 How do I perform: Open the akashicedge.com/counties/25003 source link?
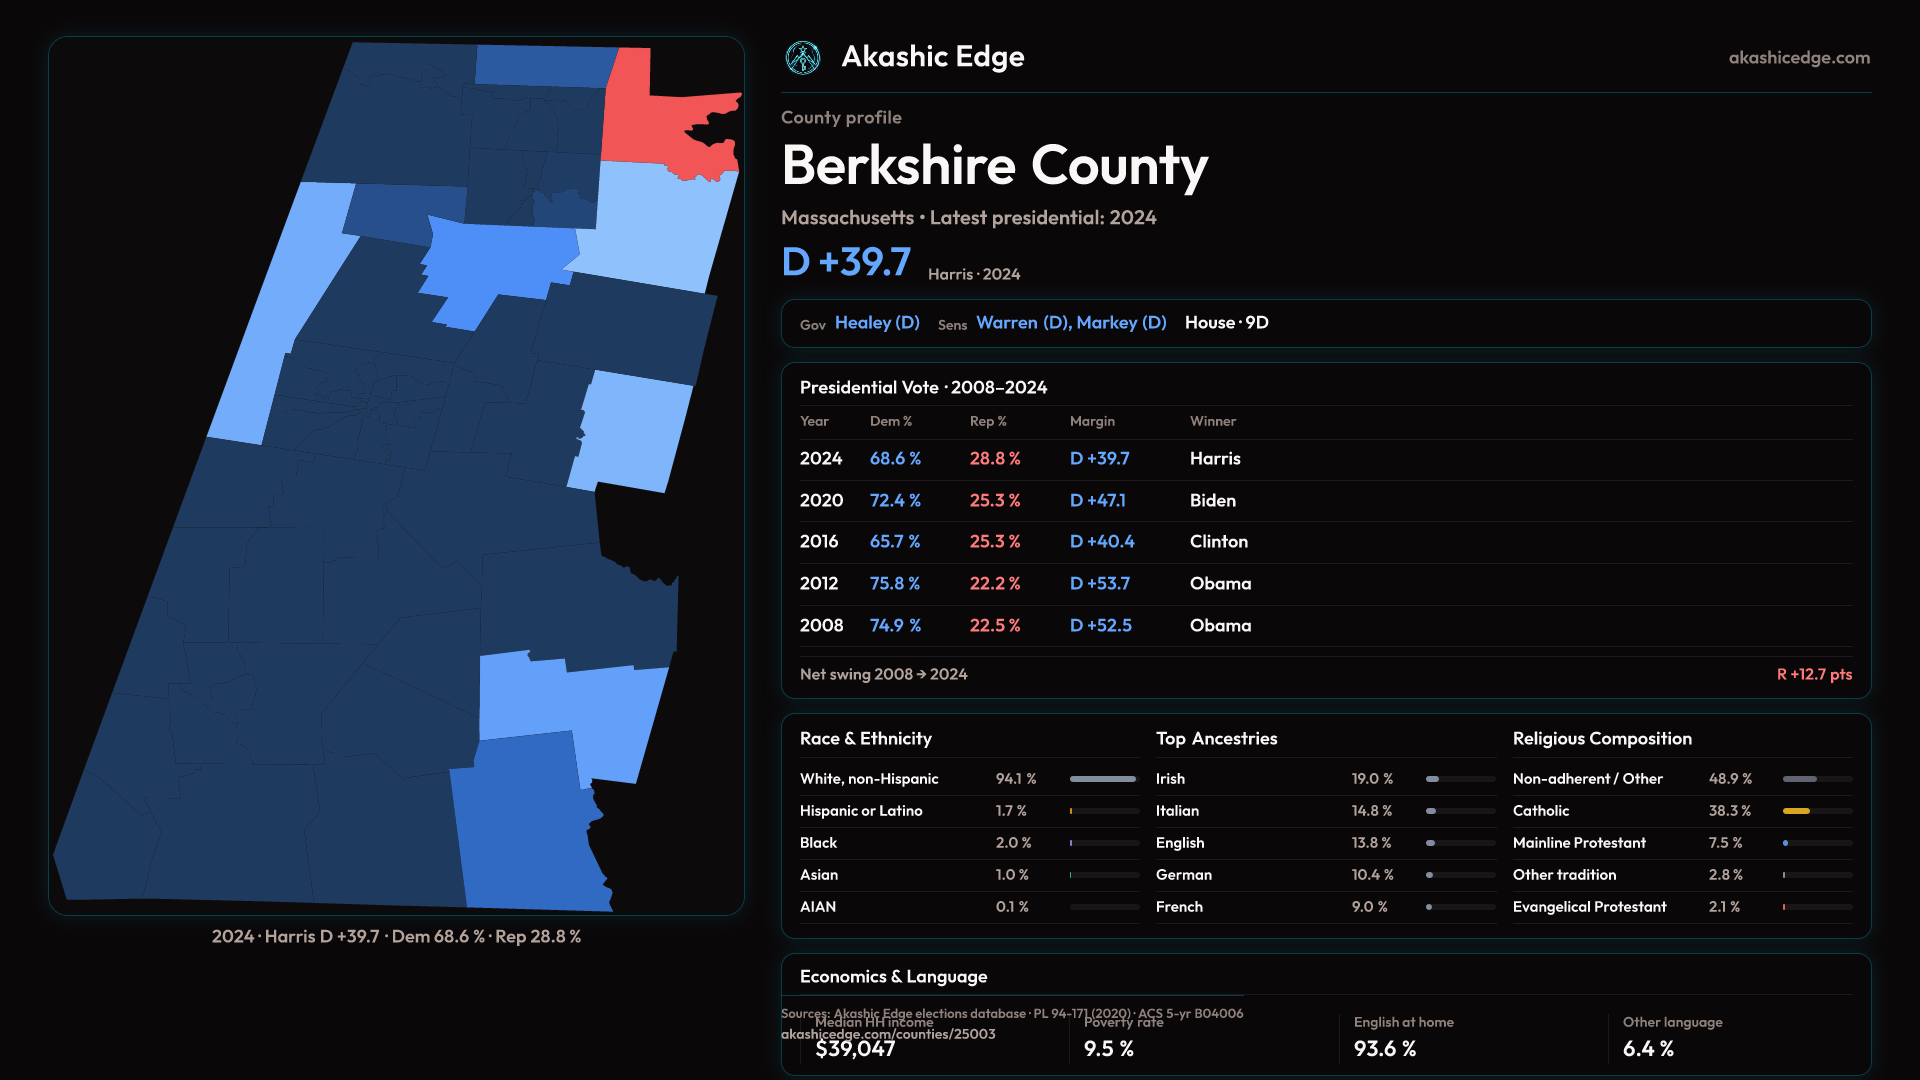pyautogui.click(x=888, y=1035)
